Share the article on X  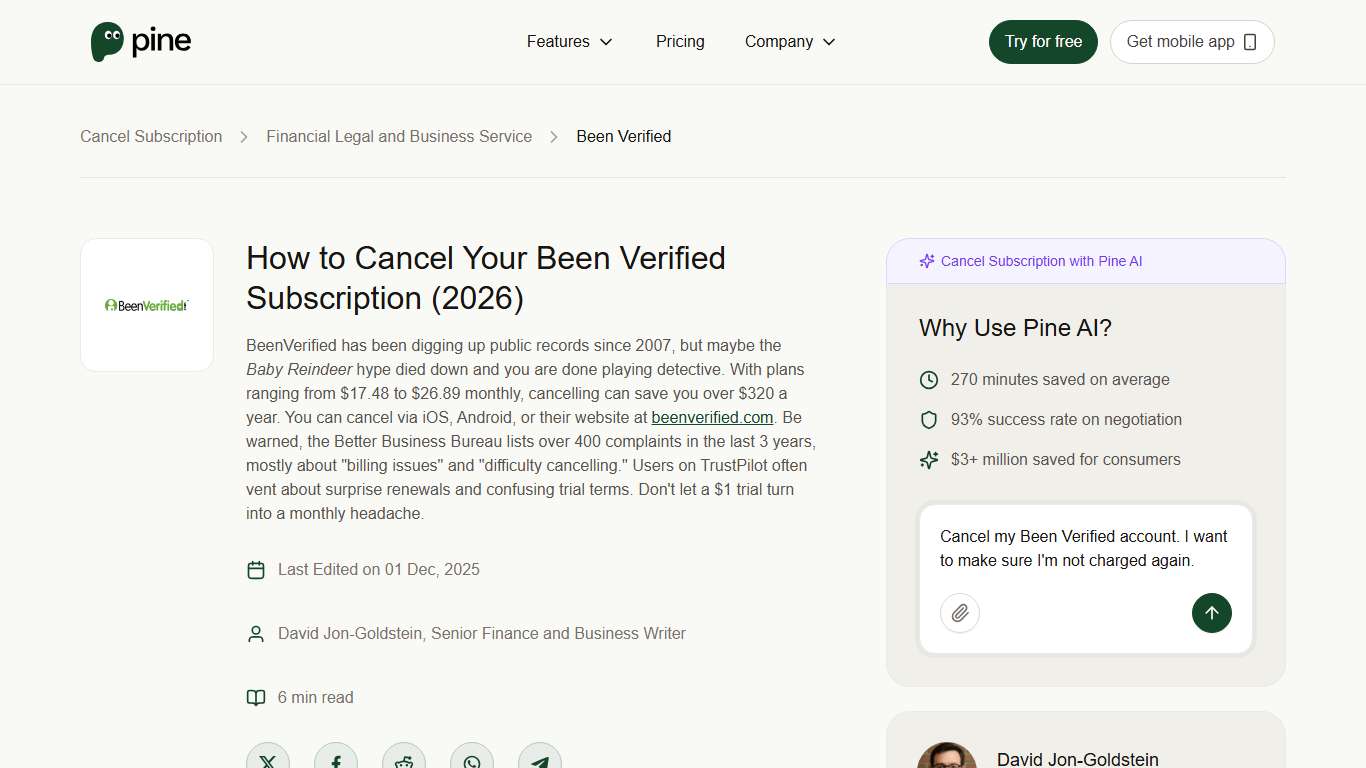click(268, 760)
